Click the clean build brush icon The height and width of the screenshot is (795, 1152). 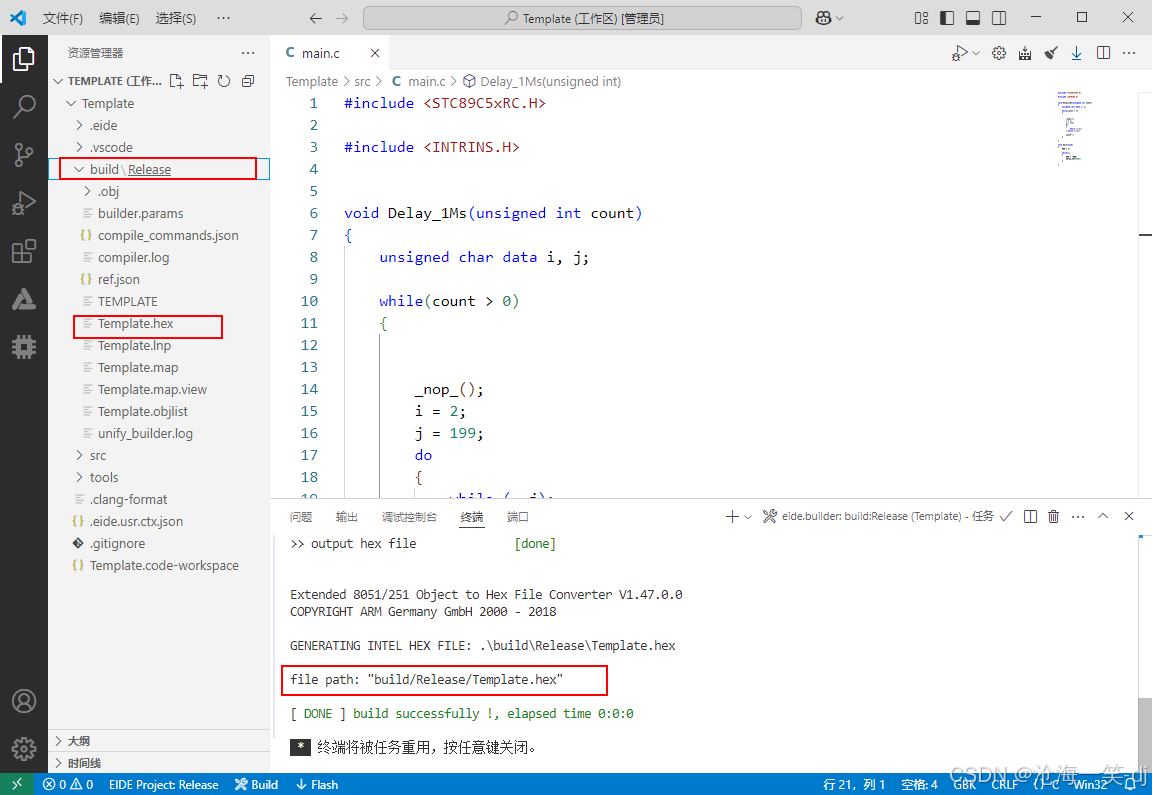[1051, 53]
